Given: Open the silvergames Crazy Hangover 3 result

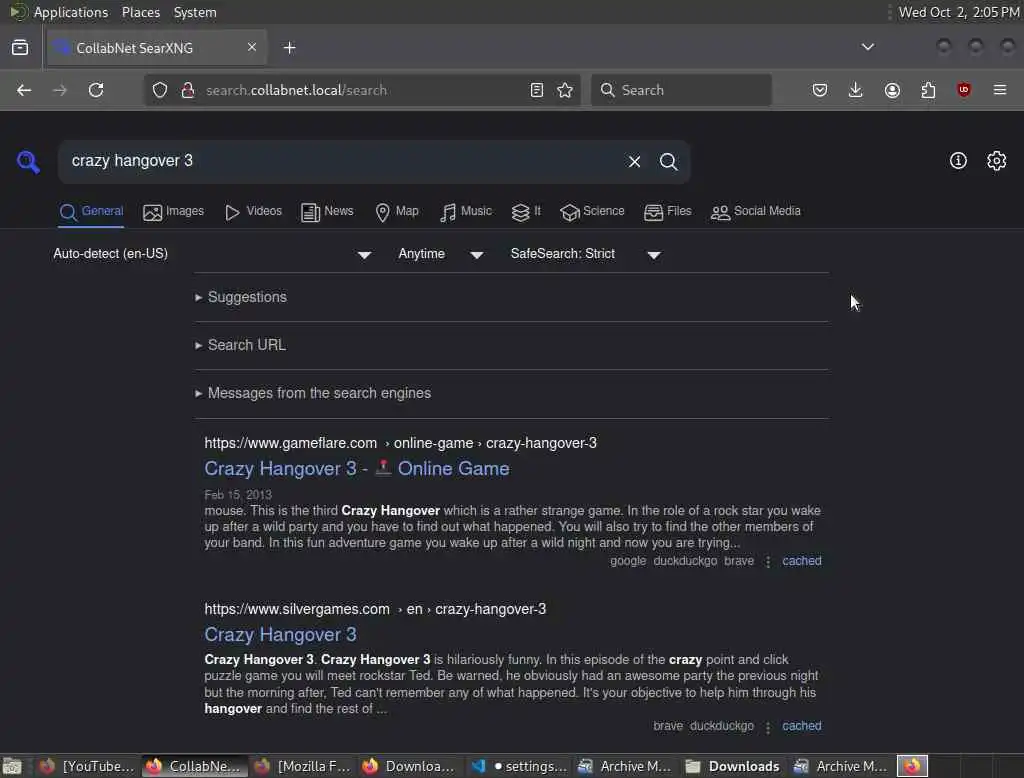Looking at the screenshot, I should click(x=280, y=635).
